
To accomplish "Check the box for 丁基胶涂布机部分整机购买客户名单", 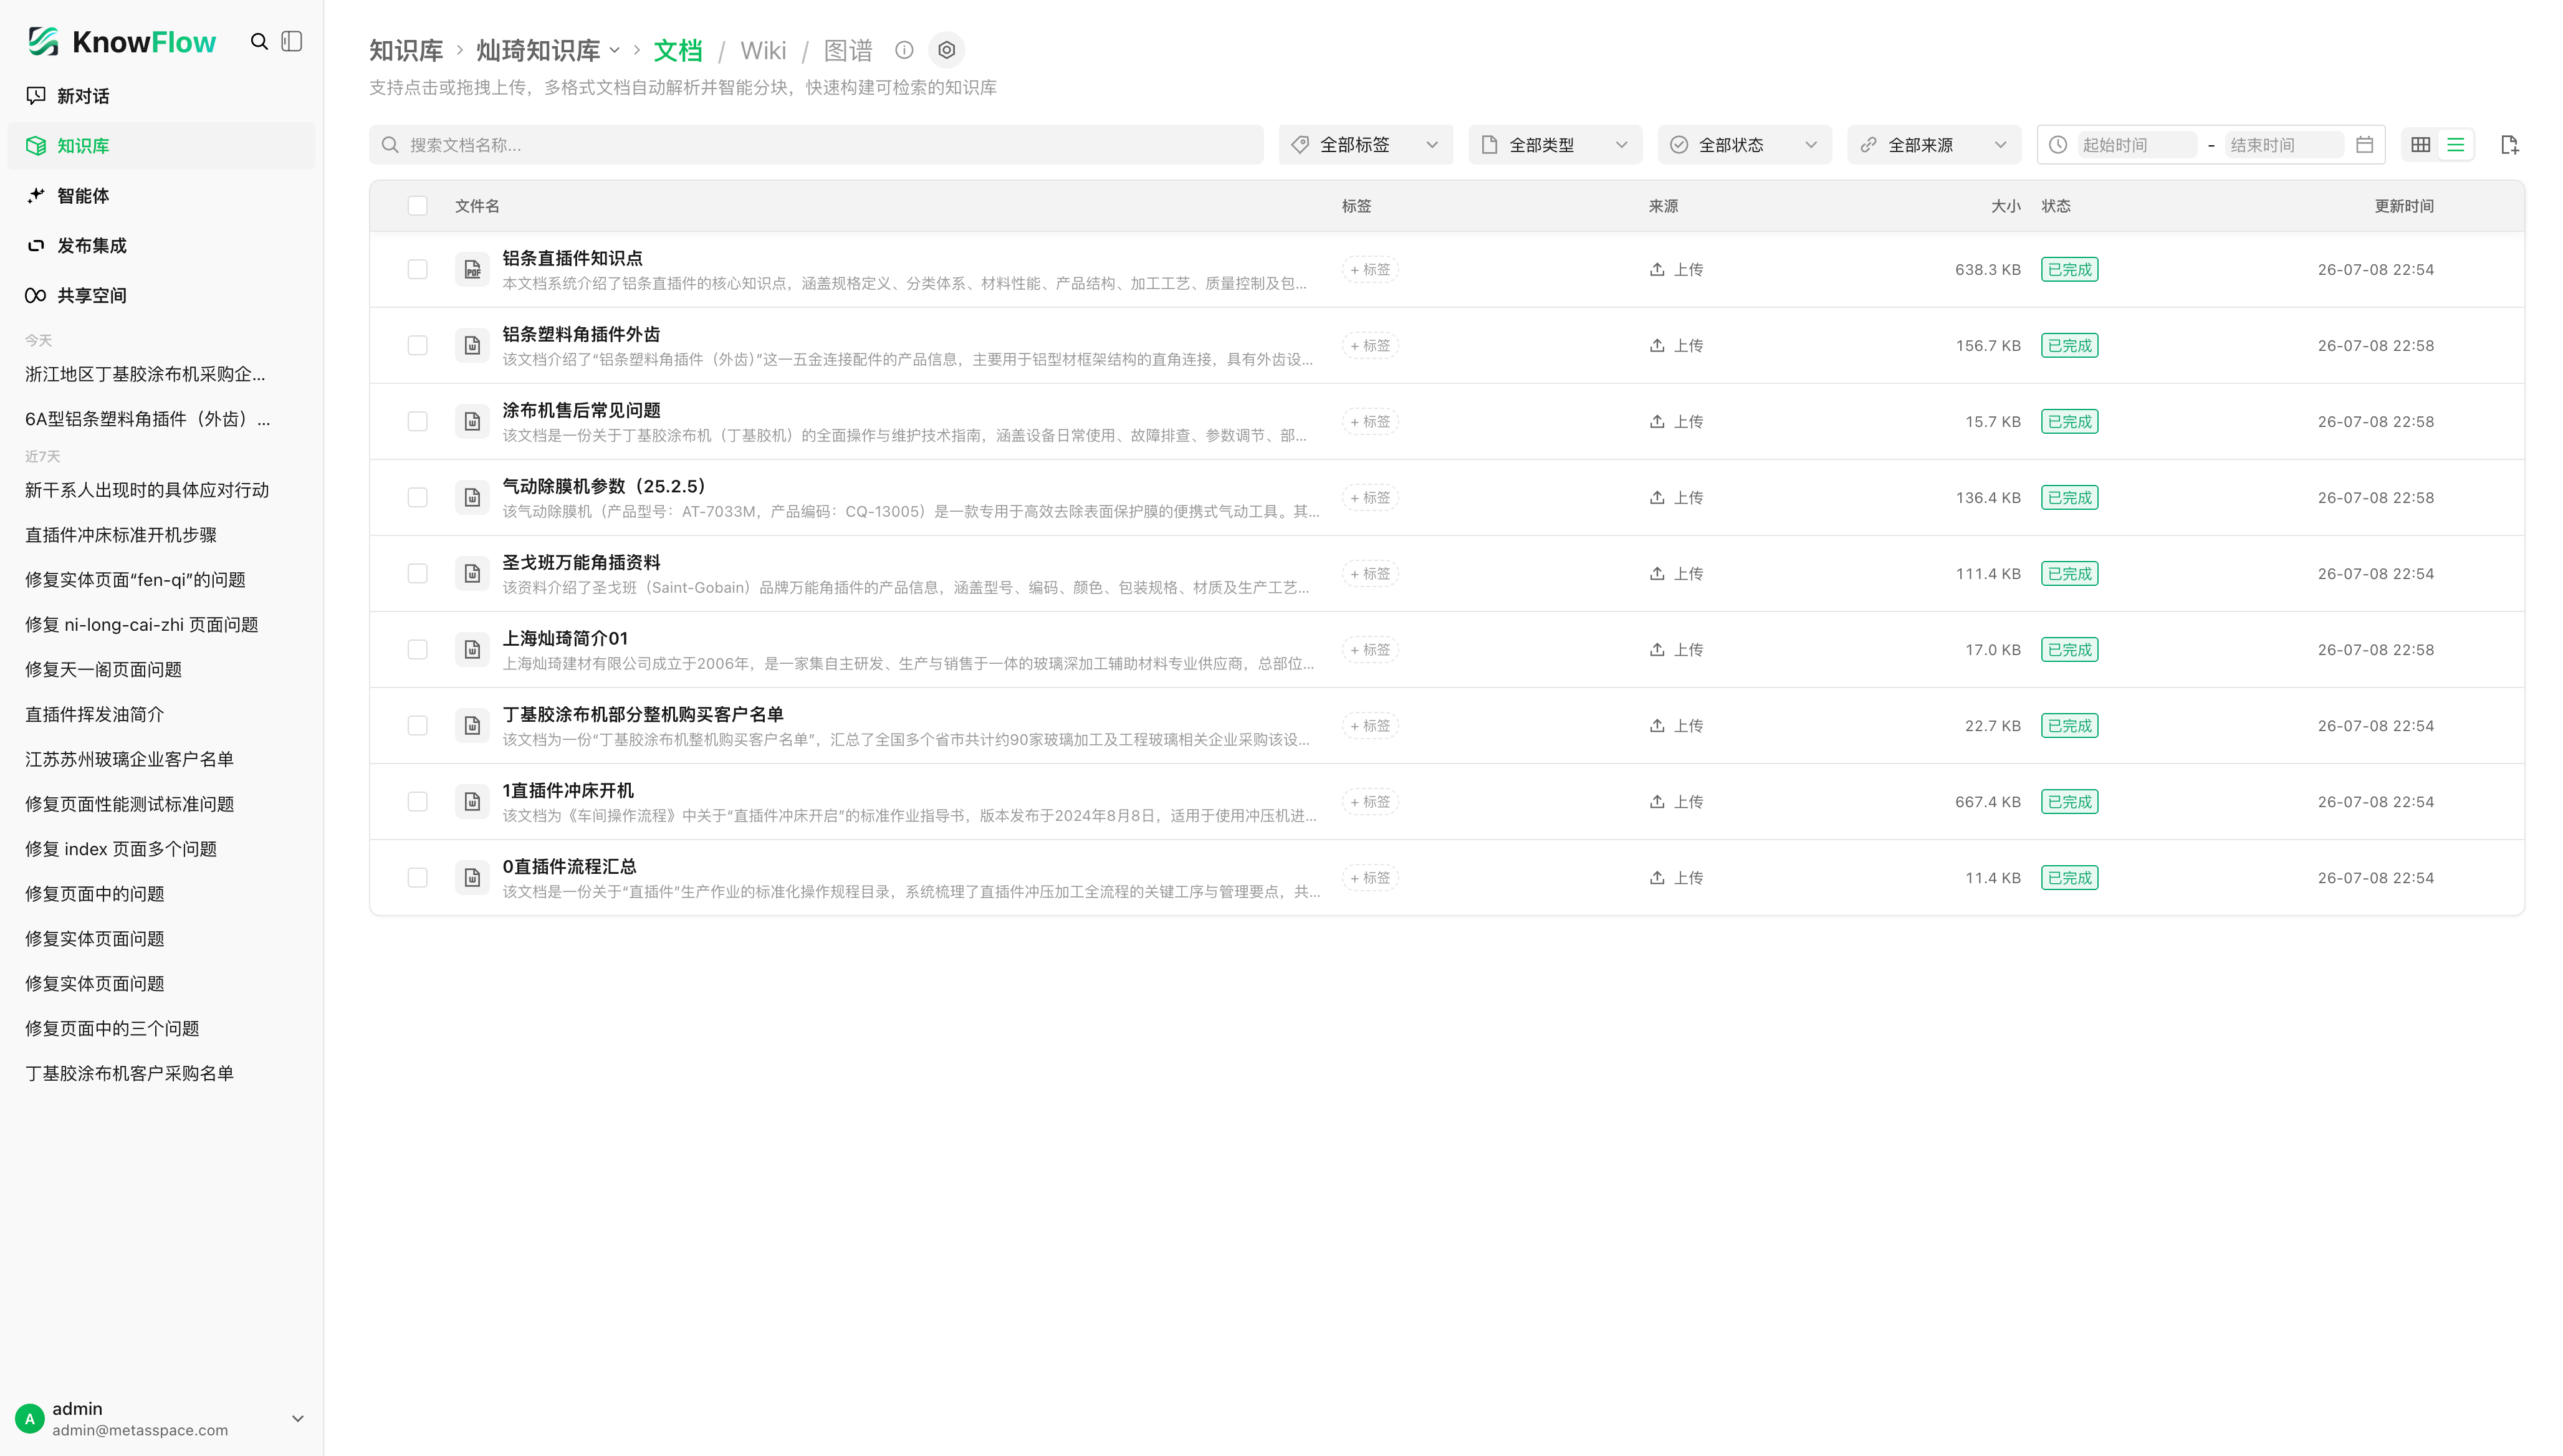I will click(417, 726).
